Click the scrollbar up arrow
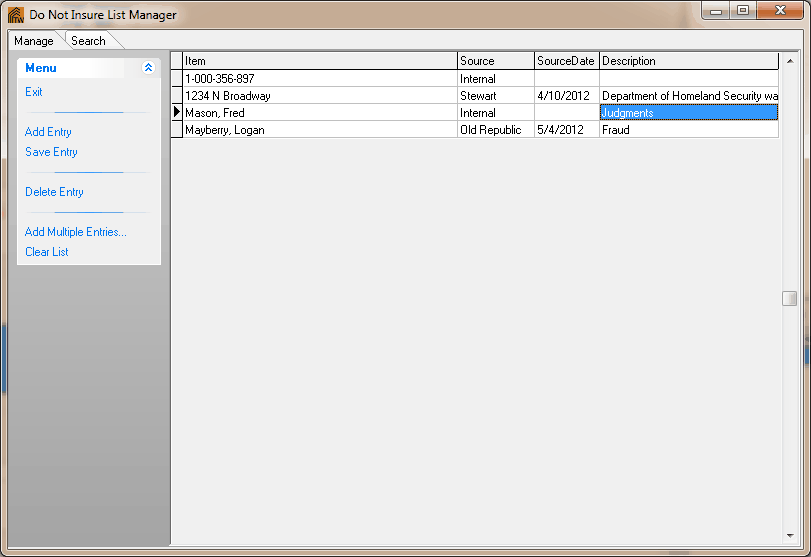Screen dimensions: 811x557 tap(790, 61)
